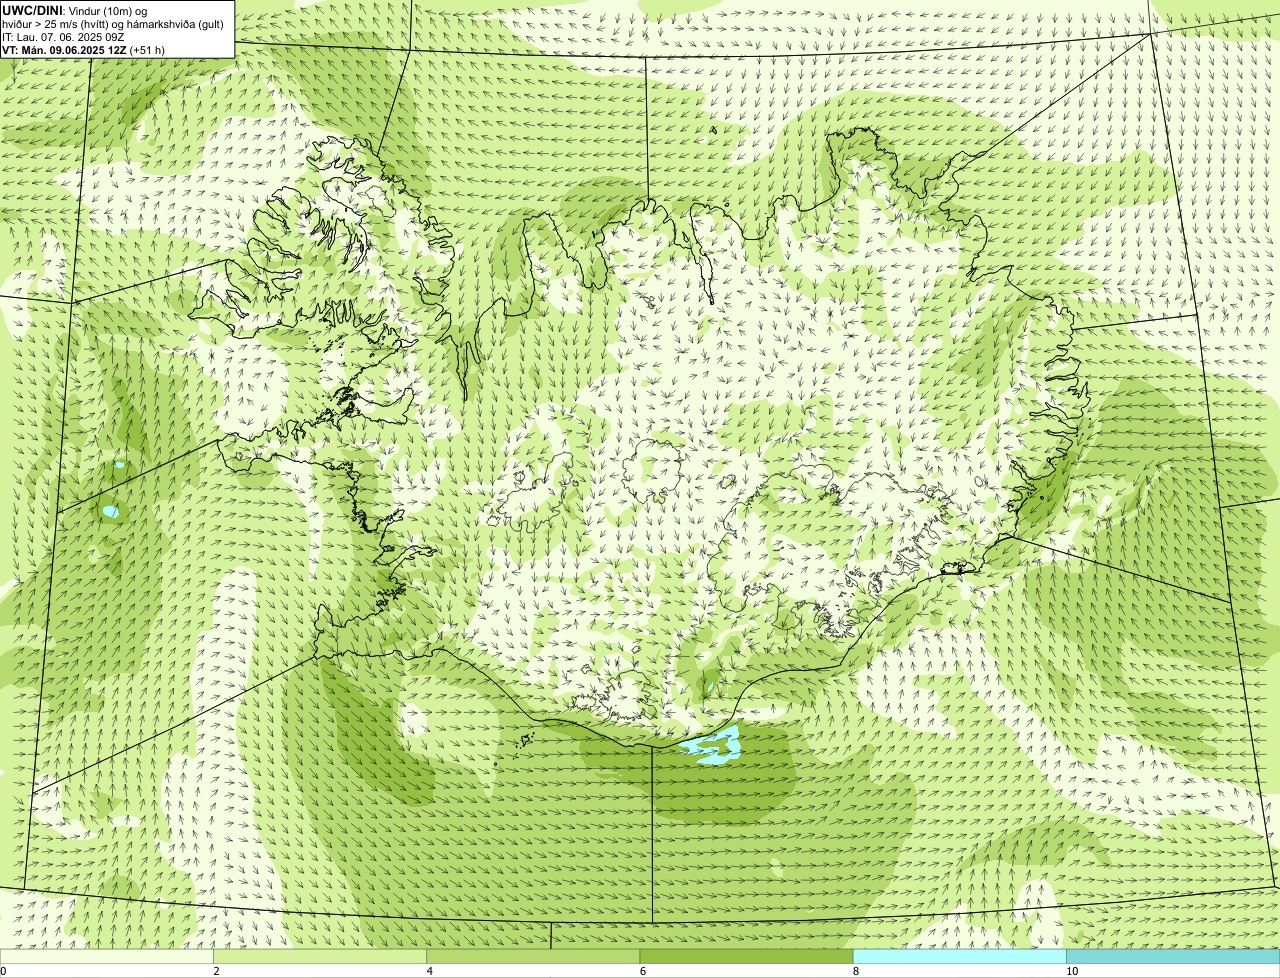Click the 'VT: Mán. 09.06.2025 12Z (+51 h)' line

coord(83,49)
